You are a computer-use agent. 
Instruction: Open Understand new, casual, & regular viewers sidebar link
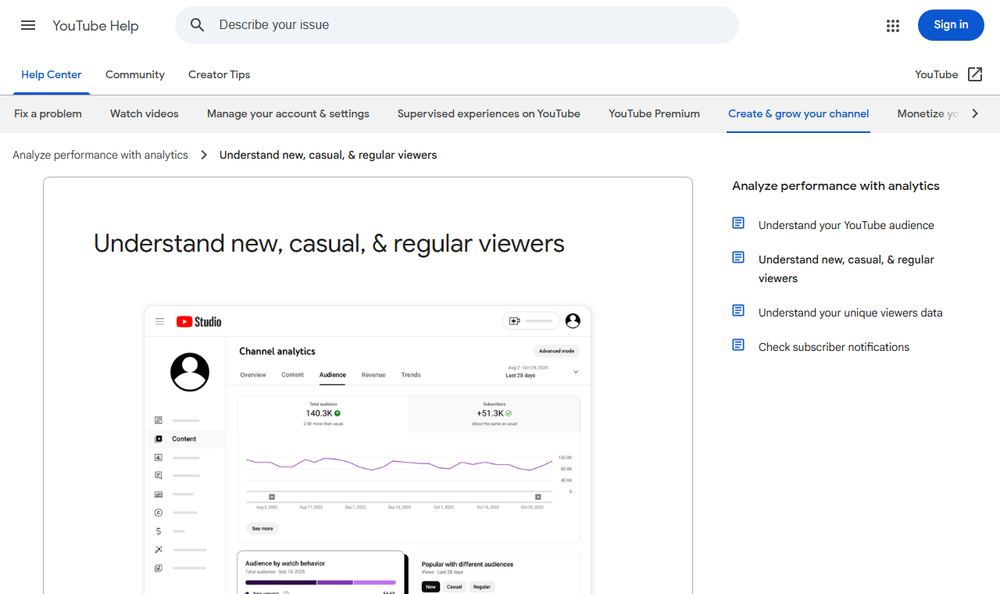pyautogui.click(x=846, y=269)
